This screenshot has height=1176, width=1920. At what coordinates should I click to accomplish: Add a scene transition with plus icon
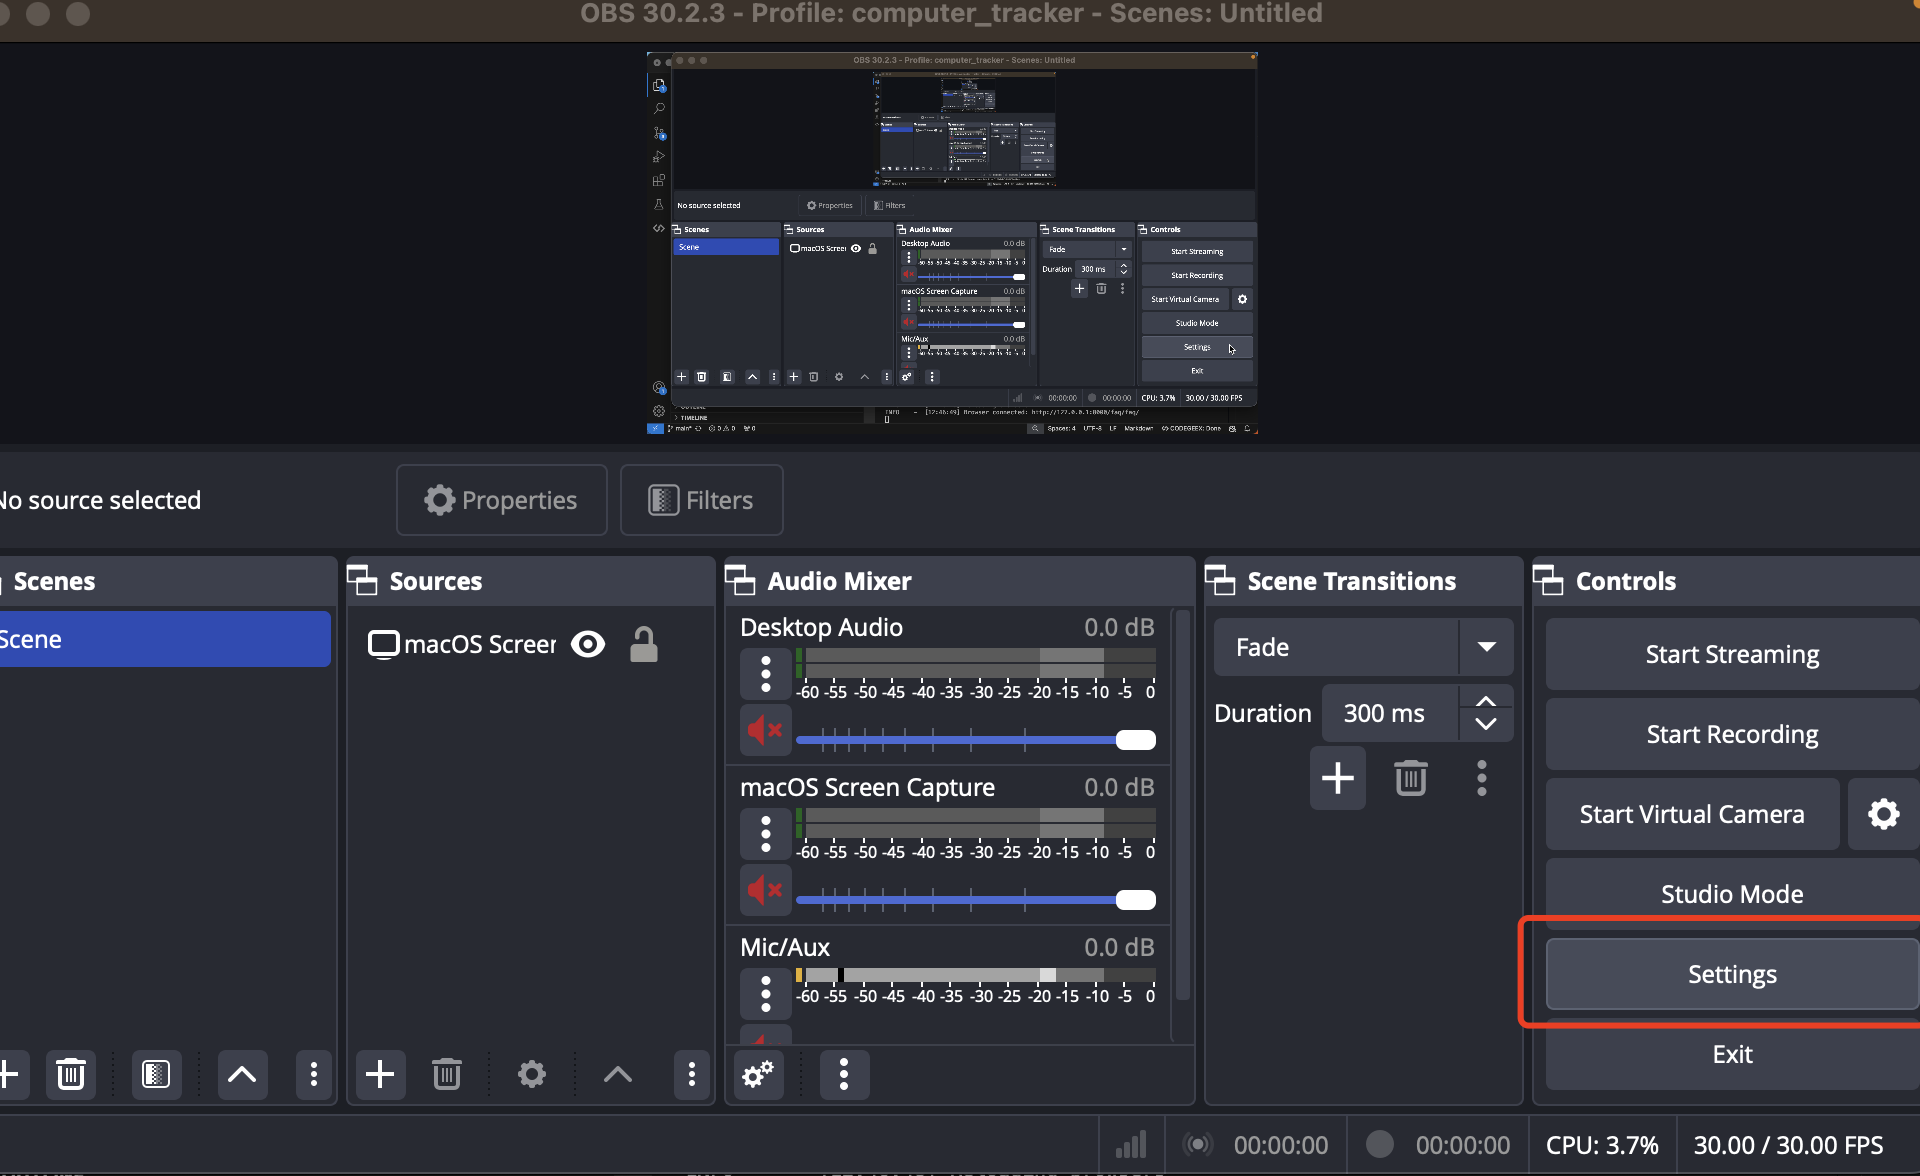(1337, 778)
